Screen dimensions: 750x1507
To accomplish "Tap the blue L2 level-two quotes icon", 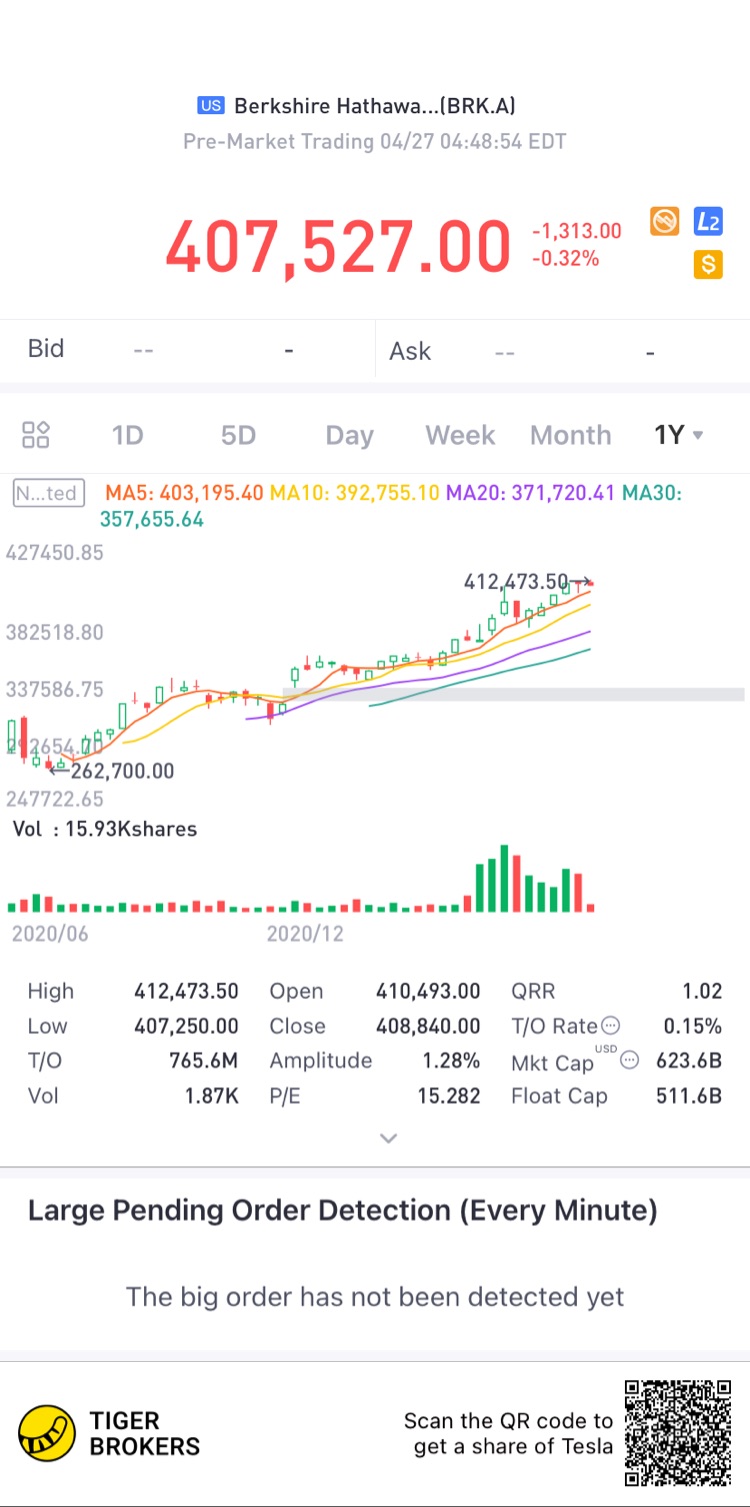I will [708, 221].
